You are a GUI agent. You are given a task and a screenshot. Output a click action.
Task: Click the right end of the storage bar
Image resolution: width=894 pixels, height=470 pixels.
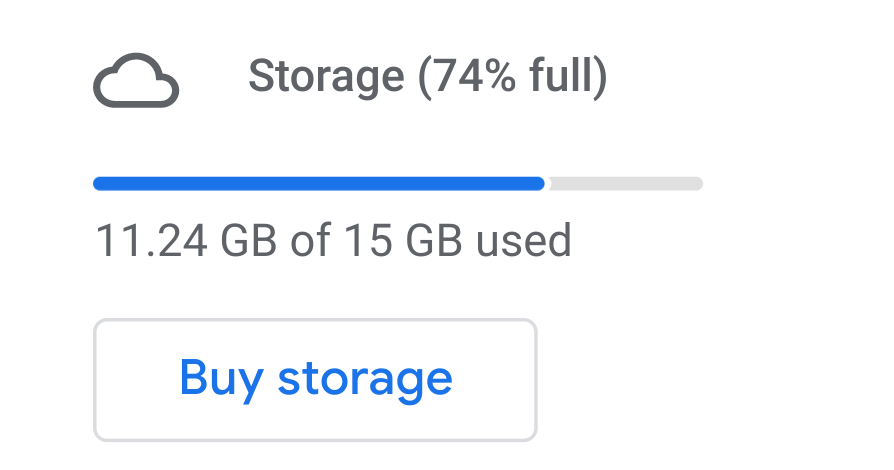(695, 184)
